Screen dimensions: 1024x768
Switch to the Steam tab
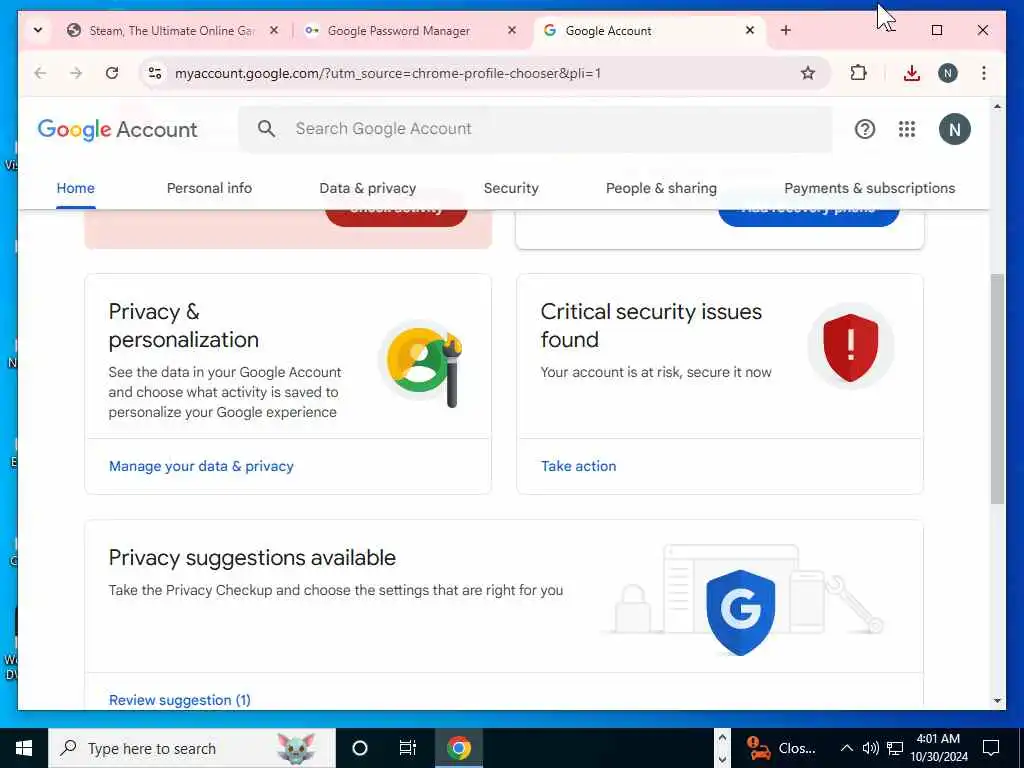click(x=171, y=30)
